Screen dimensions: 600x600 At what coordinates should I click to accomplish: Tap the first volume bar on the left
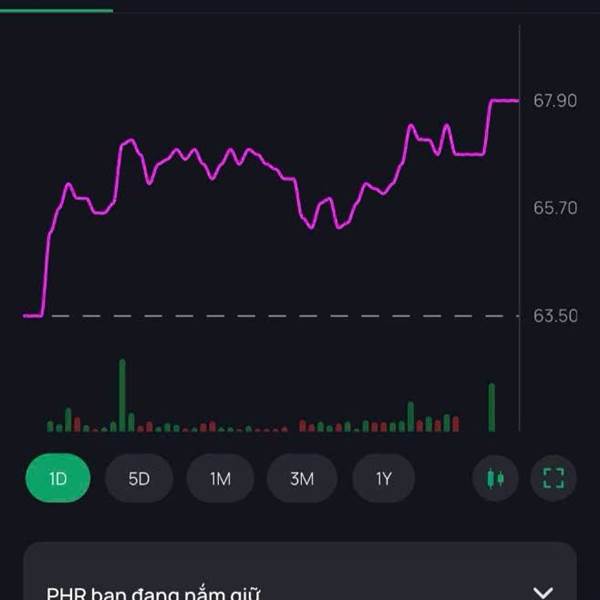tap(50, 426)
